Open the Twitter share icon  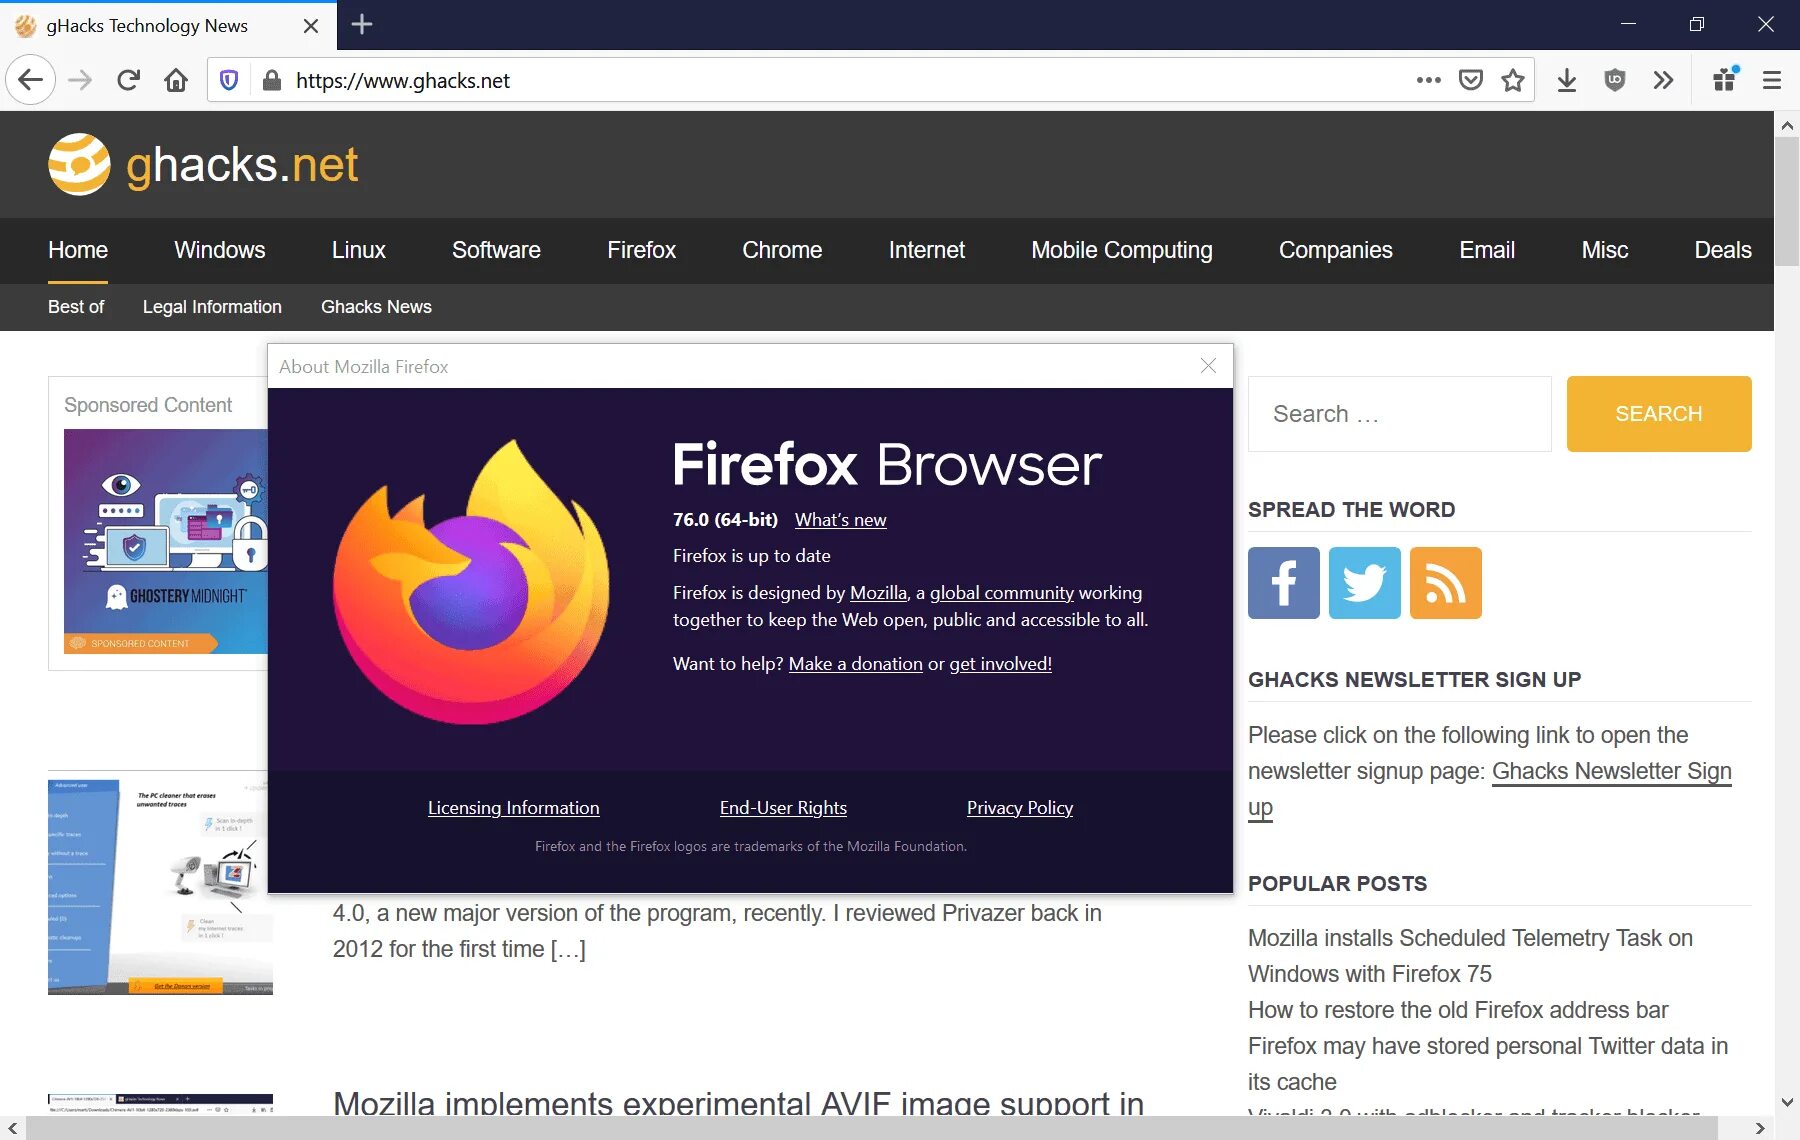tap(1365, 583)
